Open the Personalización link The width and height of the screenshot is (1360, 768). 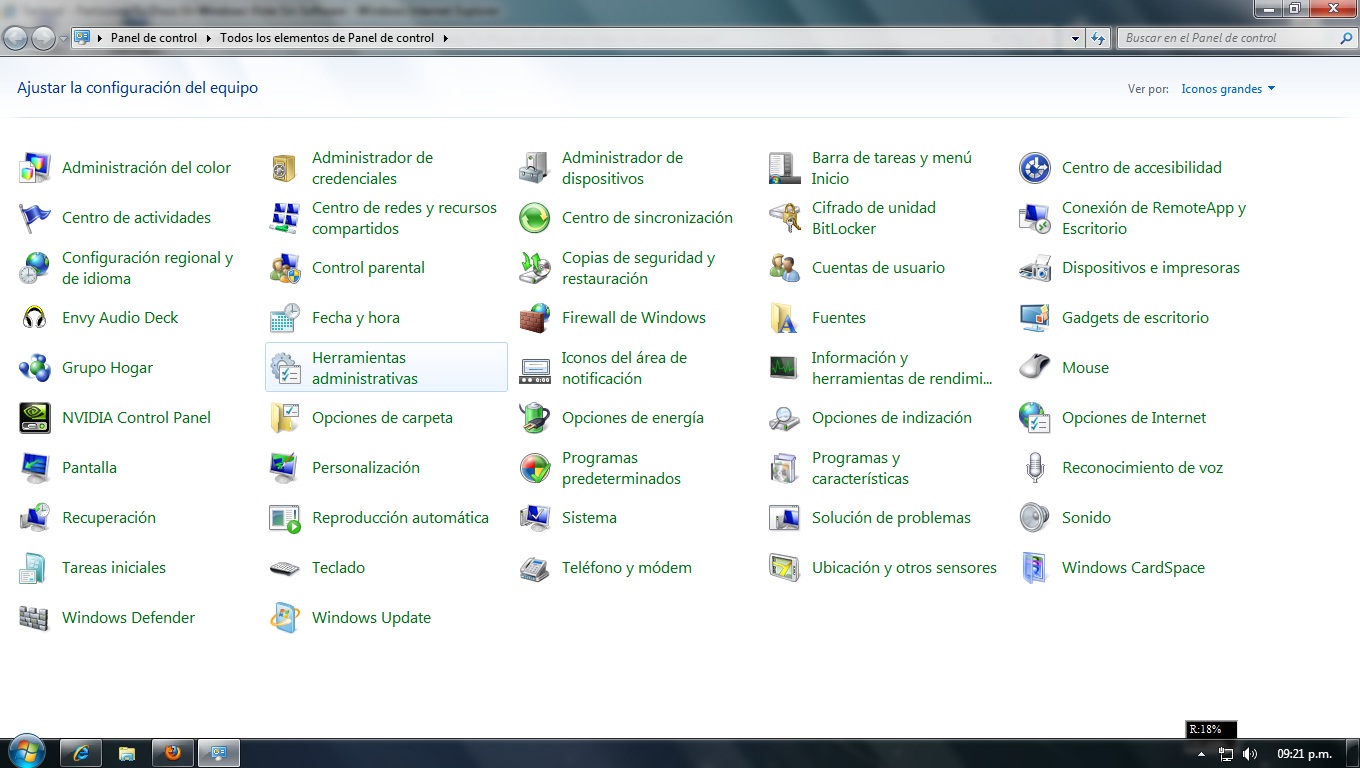click(x=366, y=468)
